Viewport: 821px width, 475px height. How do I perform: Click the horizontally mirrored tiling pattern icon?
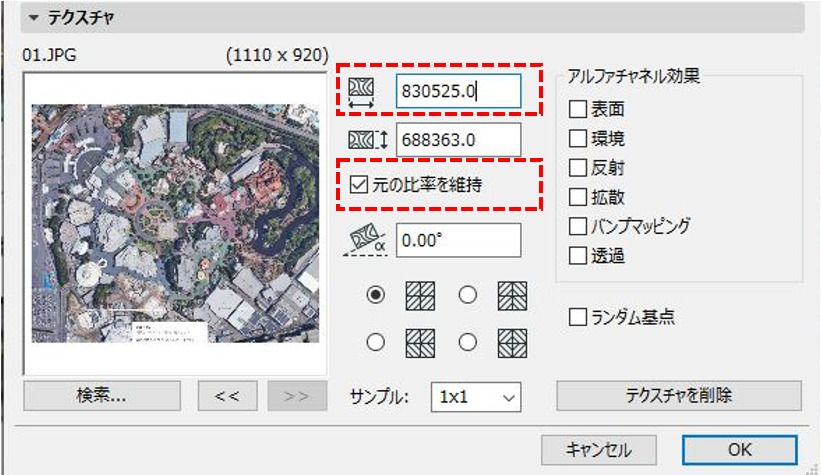(x=512, y=296)
